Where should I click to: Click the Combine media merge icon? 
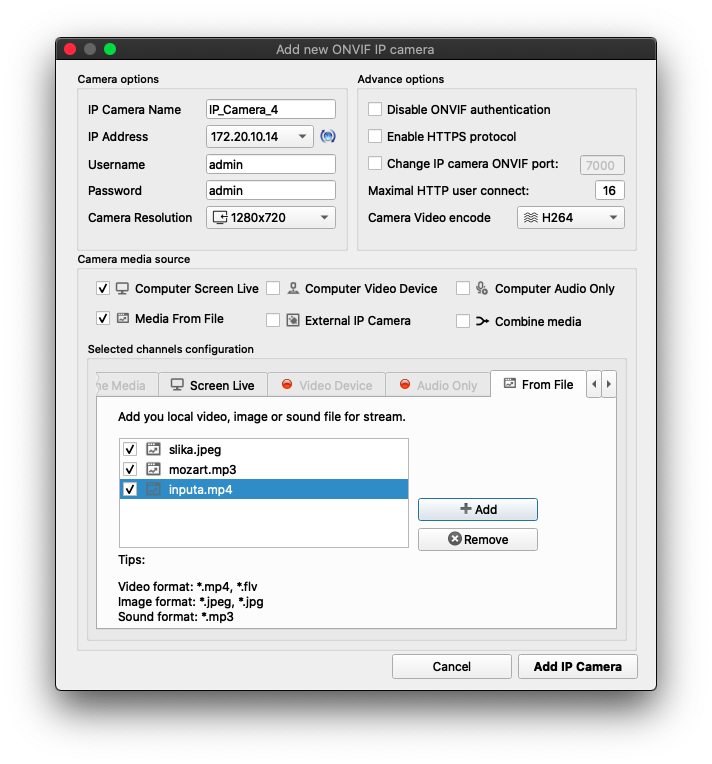click(482, 321)
